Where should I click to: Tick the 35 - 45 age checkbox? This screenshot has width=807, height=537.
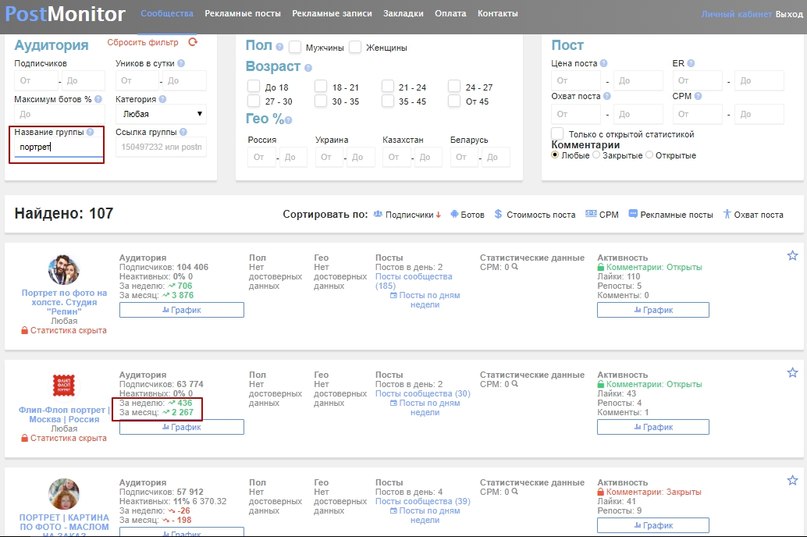tap(388, 101)
